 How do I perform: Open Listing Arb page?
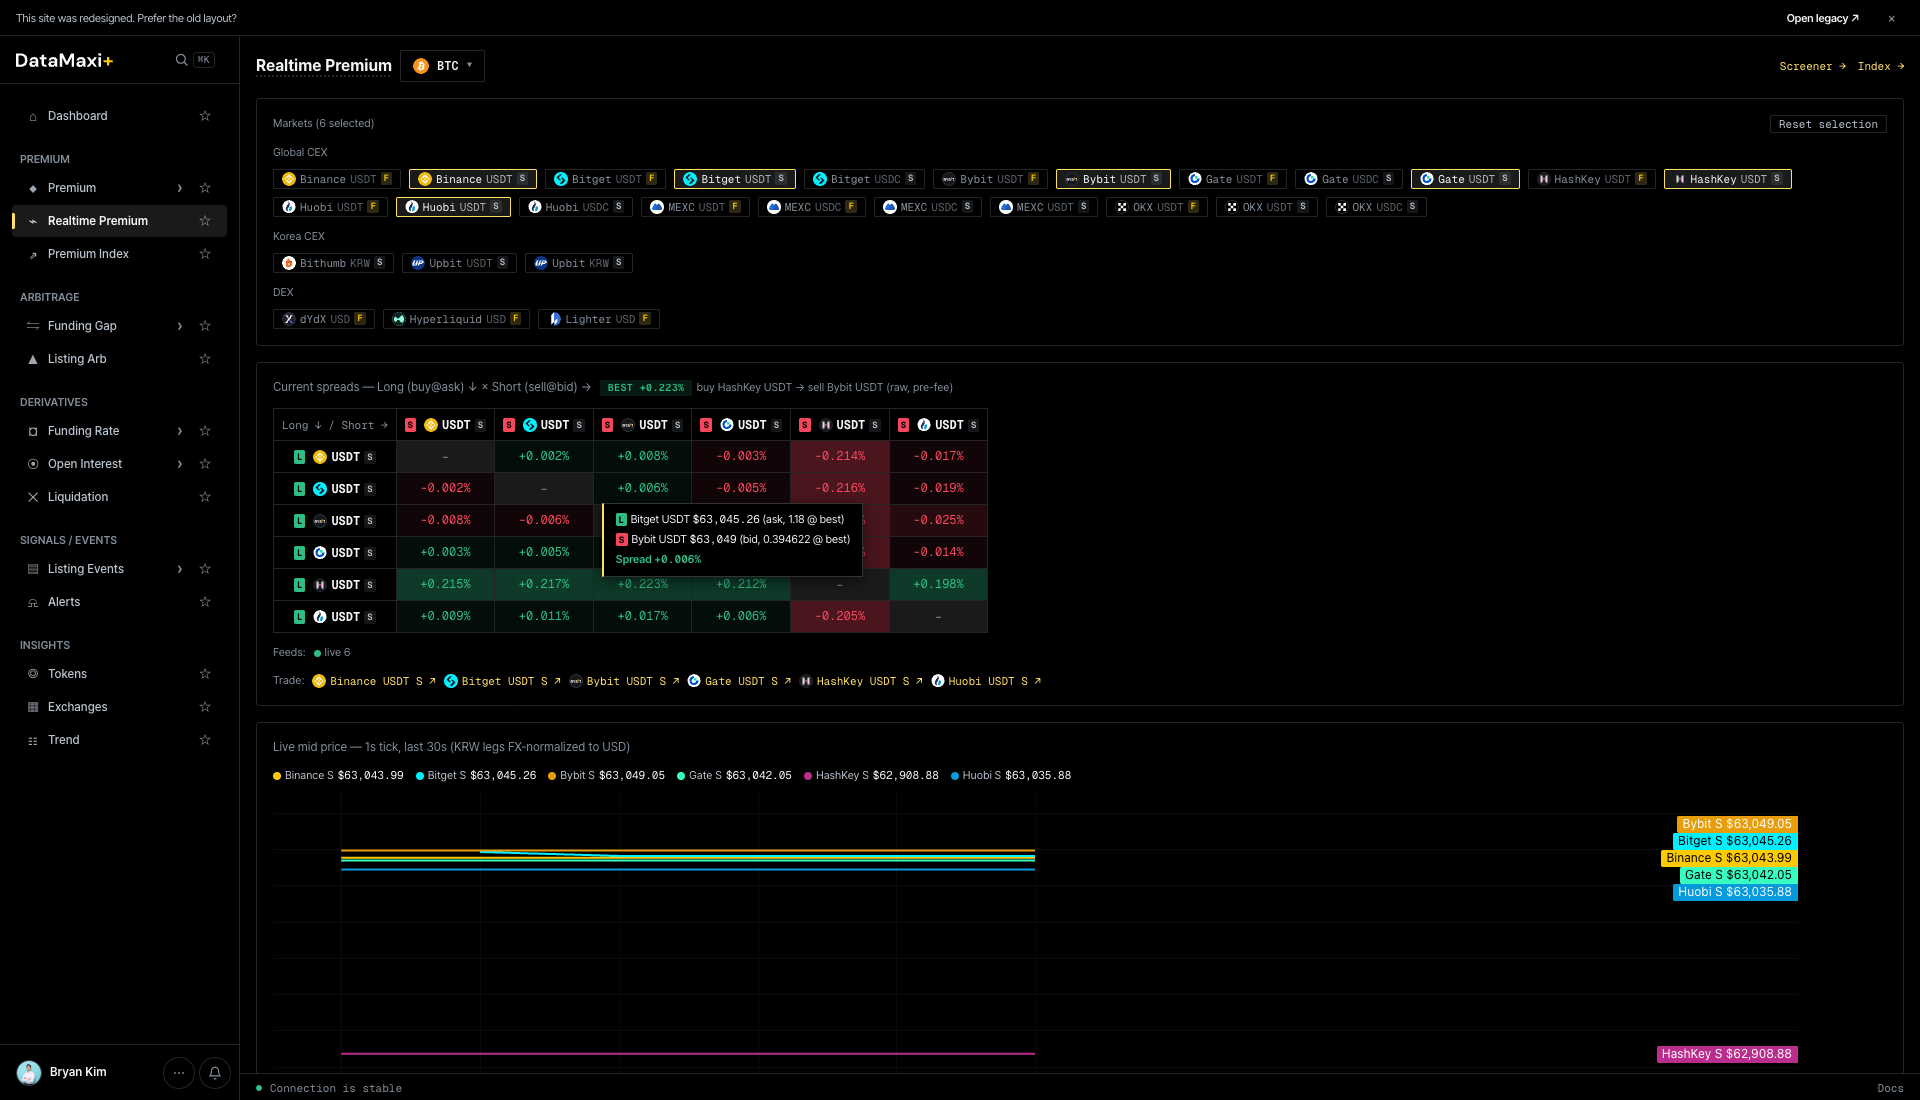coord(77,359)
